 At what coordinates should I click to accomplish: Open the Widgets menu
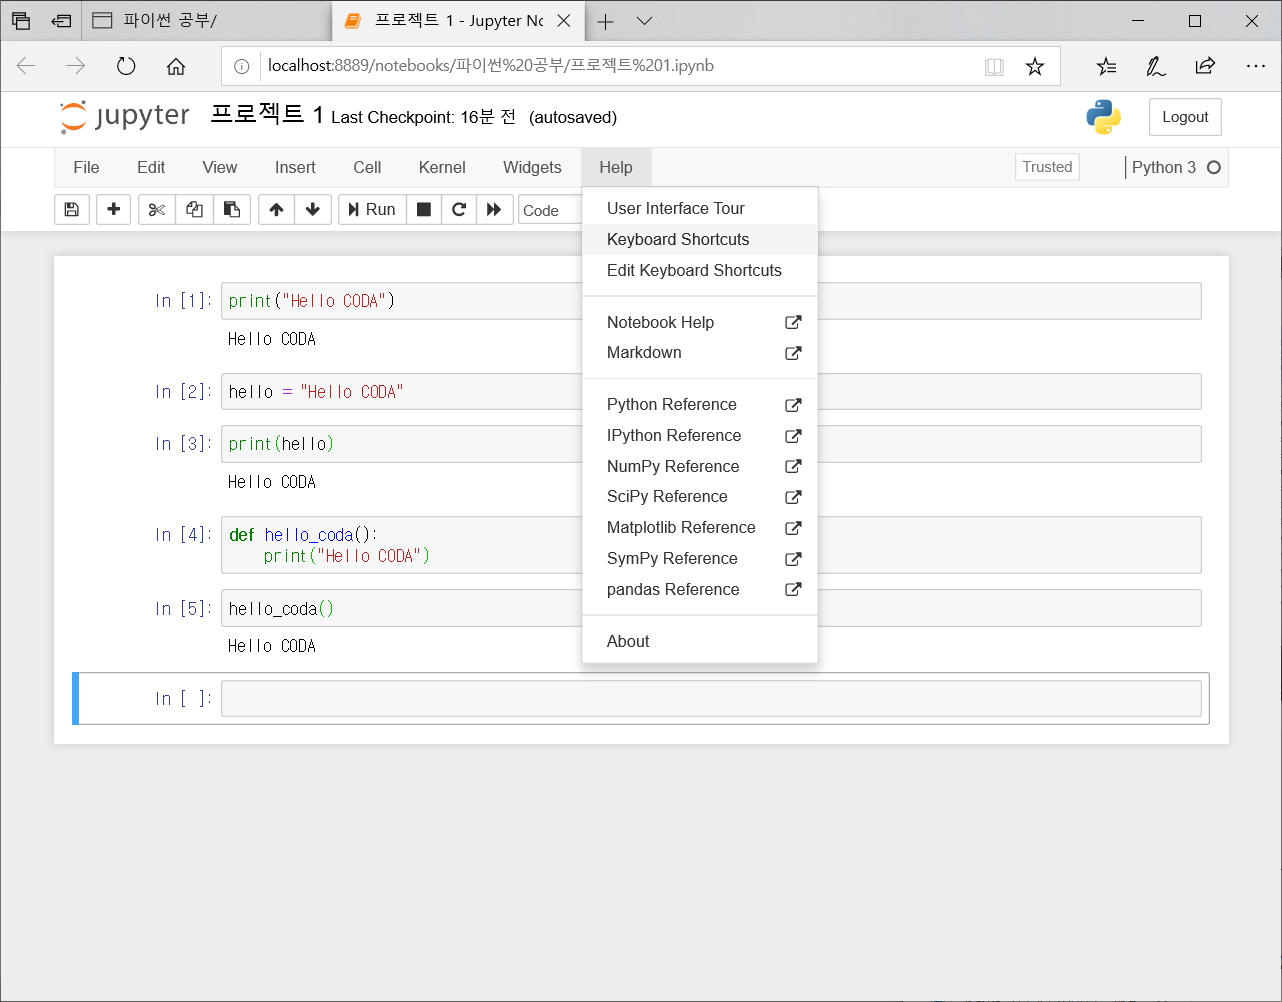(532, 168)
